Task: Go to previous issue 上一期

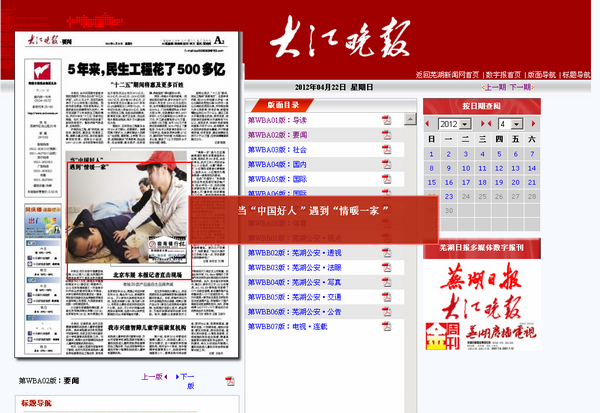Action: coord(495,87)
